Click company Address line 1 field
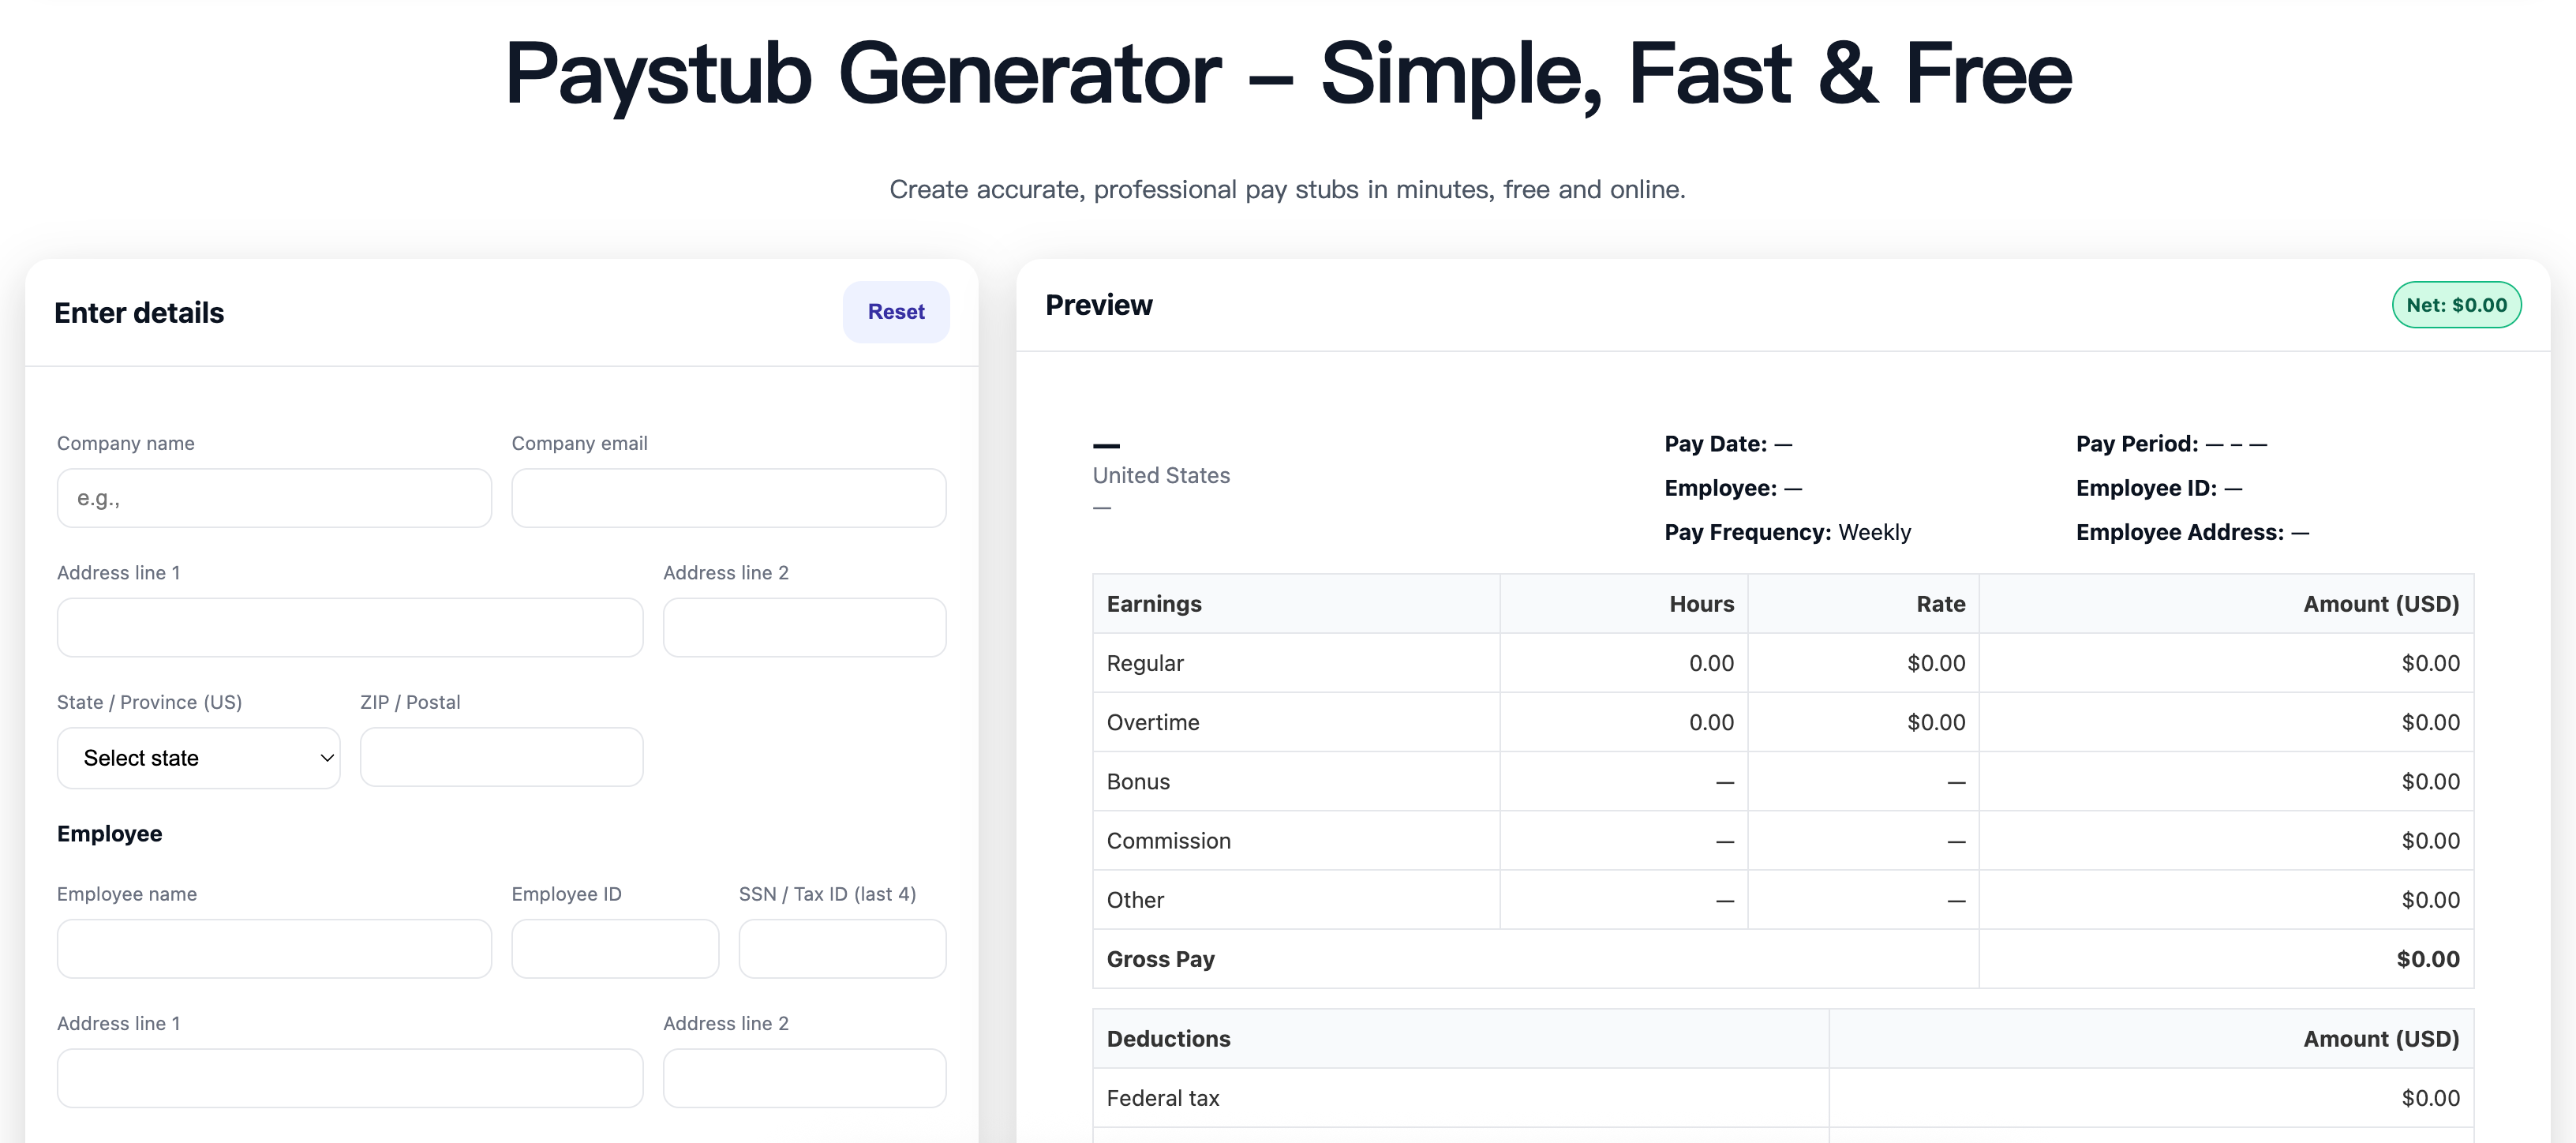The width and height of the screenshot is (2576, 1143). point(350,627)
